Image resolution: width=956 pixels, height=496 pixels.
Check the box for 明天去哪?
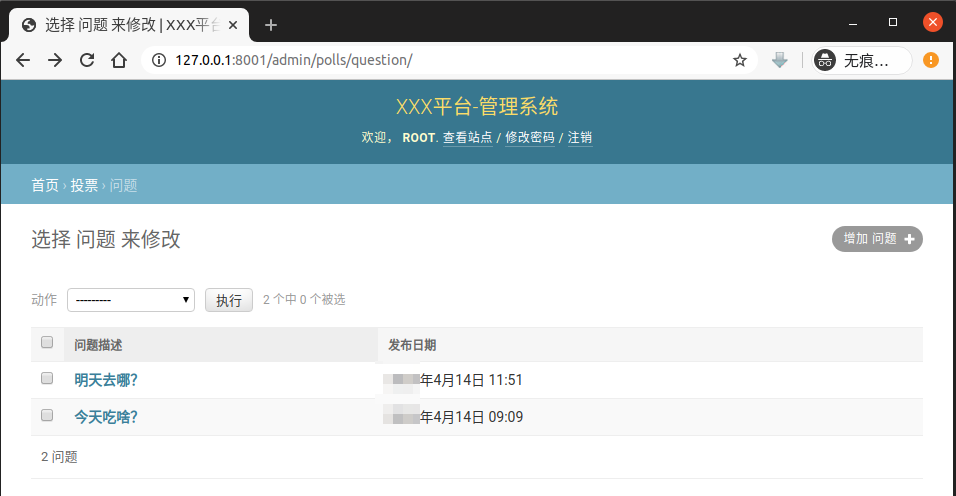(x=47, y=379)
